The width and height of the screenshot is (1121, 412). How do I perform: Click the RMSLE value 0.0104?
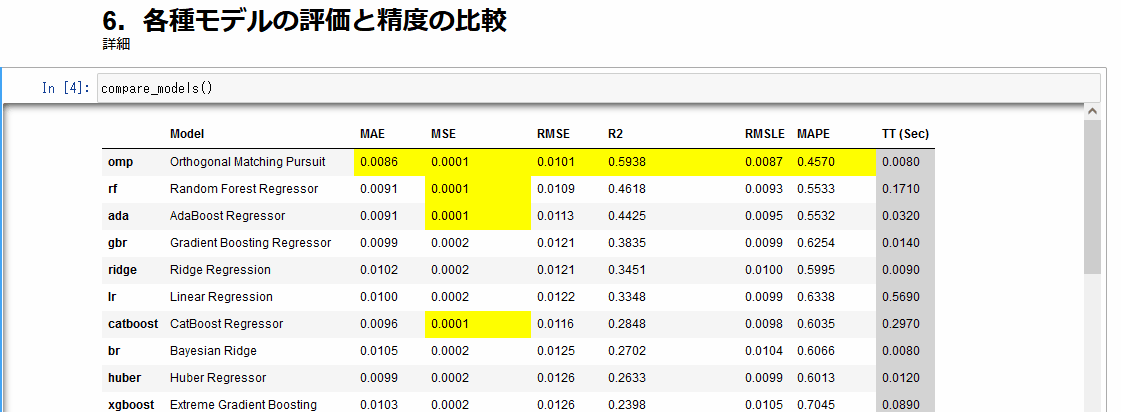pyautogui.click(x=764, y=350)
